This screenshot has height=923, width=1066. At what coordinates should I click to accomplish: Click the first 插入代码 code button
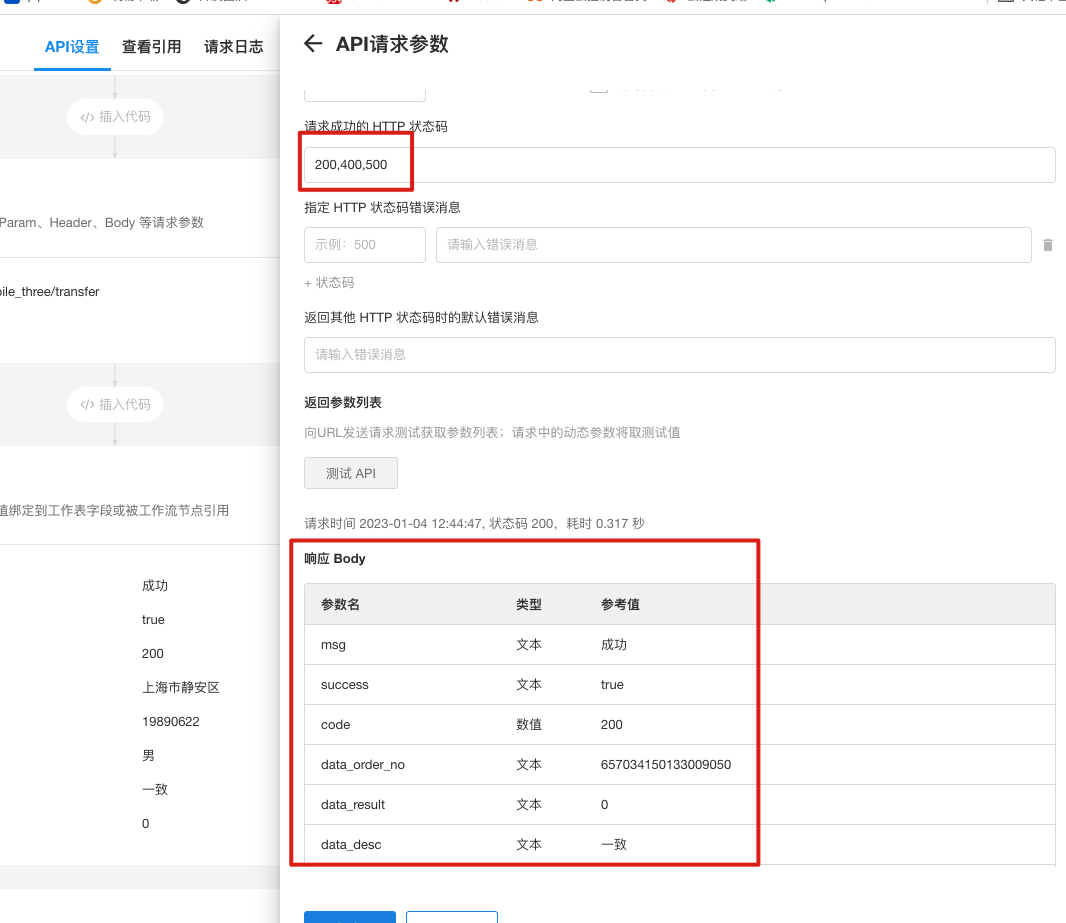(x=115, y=117)
